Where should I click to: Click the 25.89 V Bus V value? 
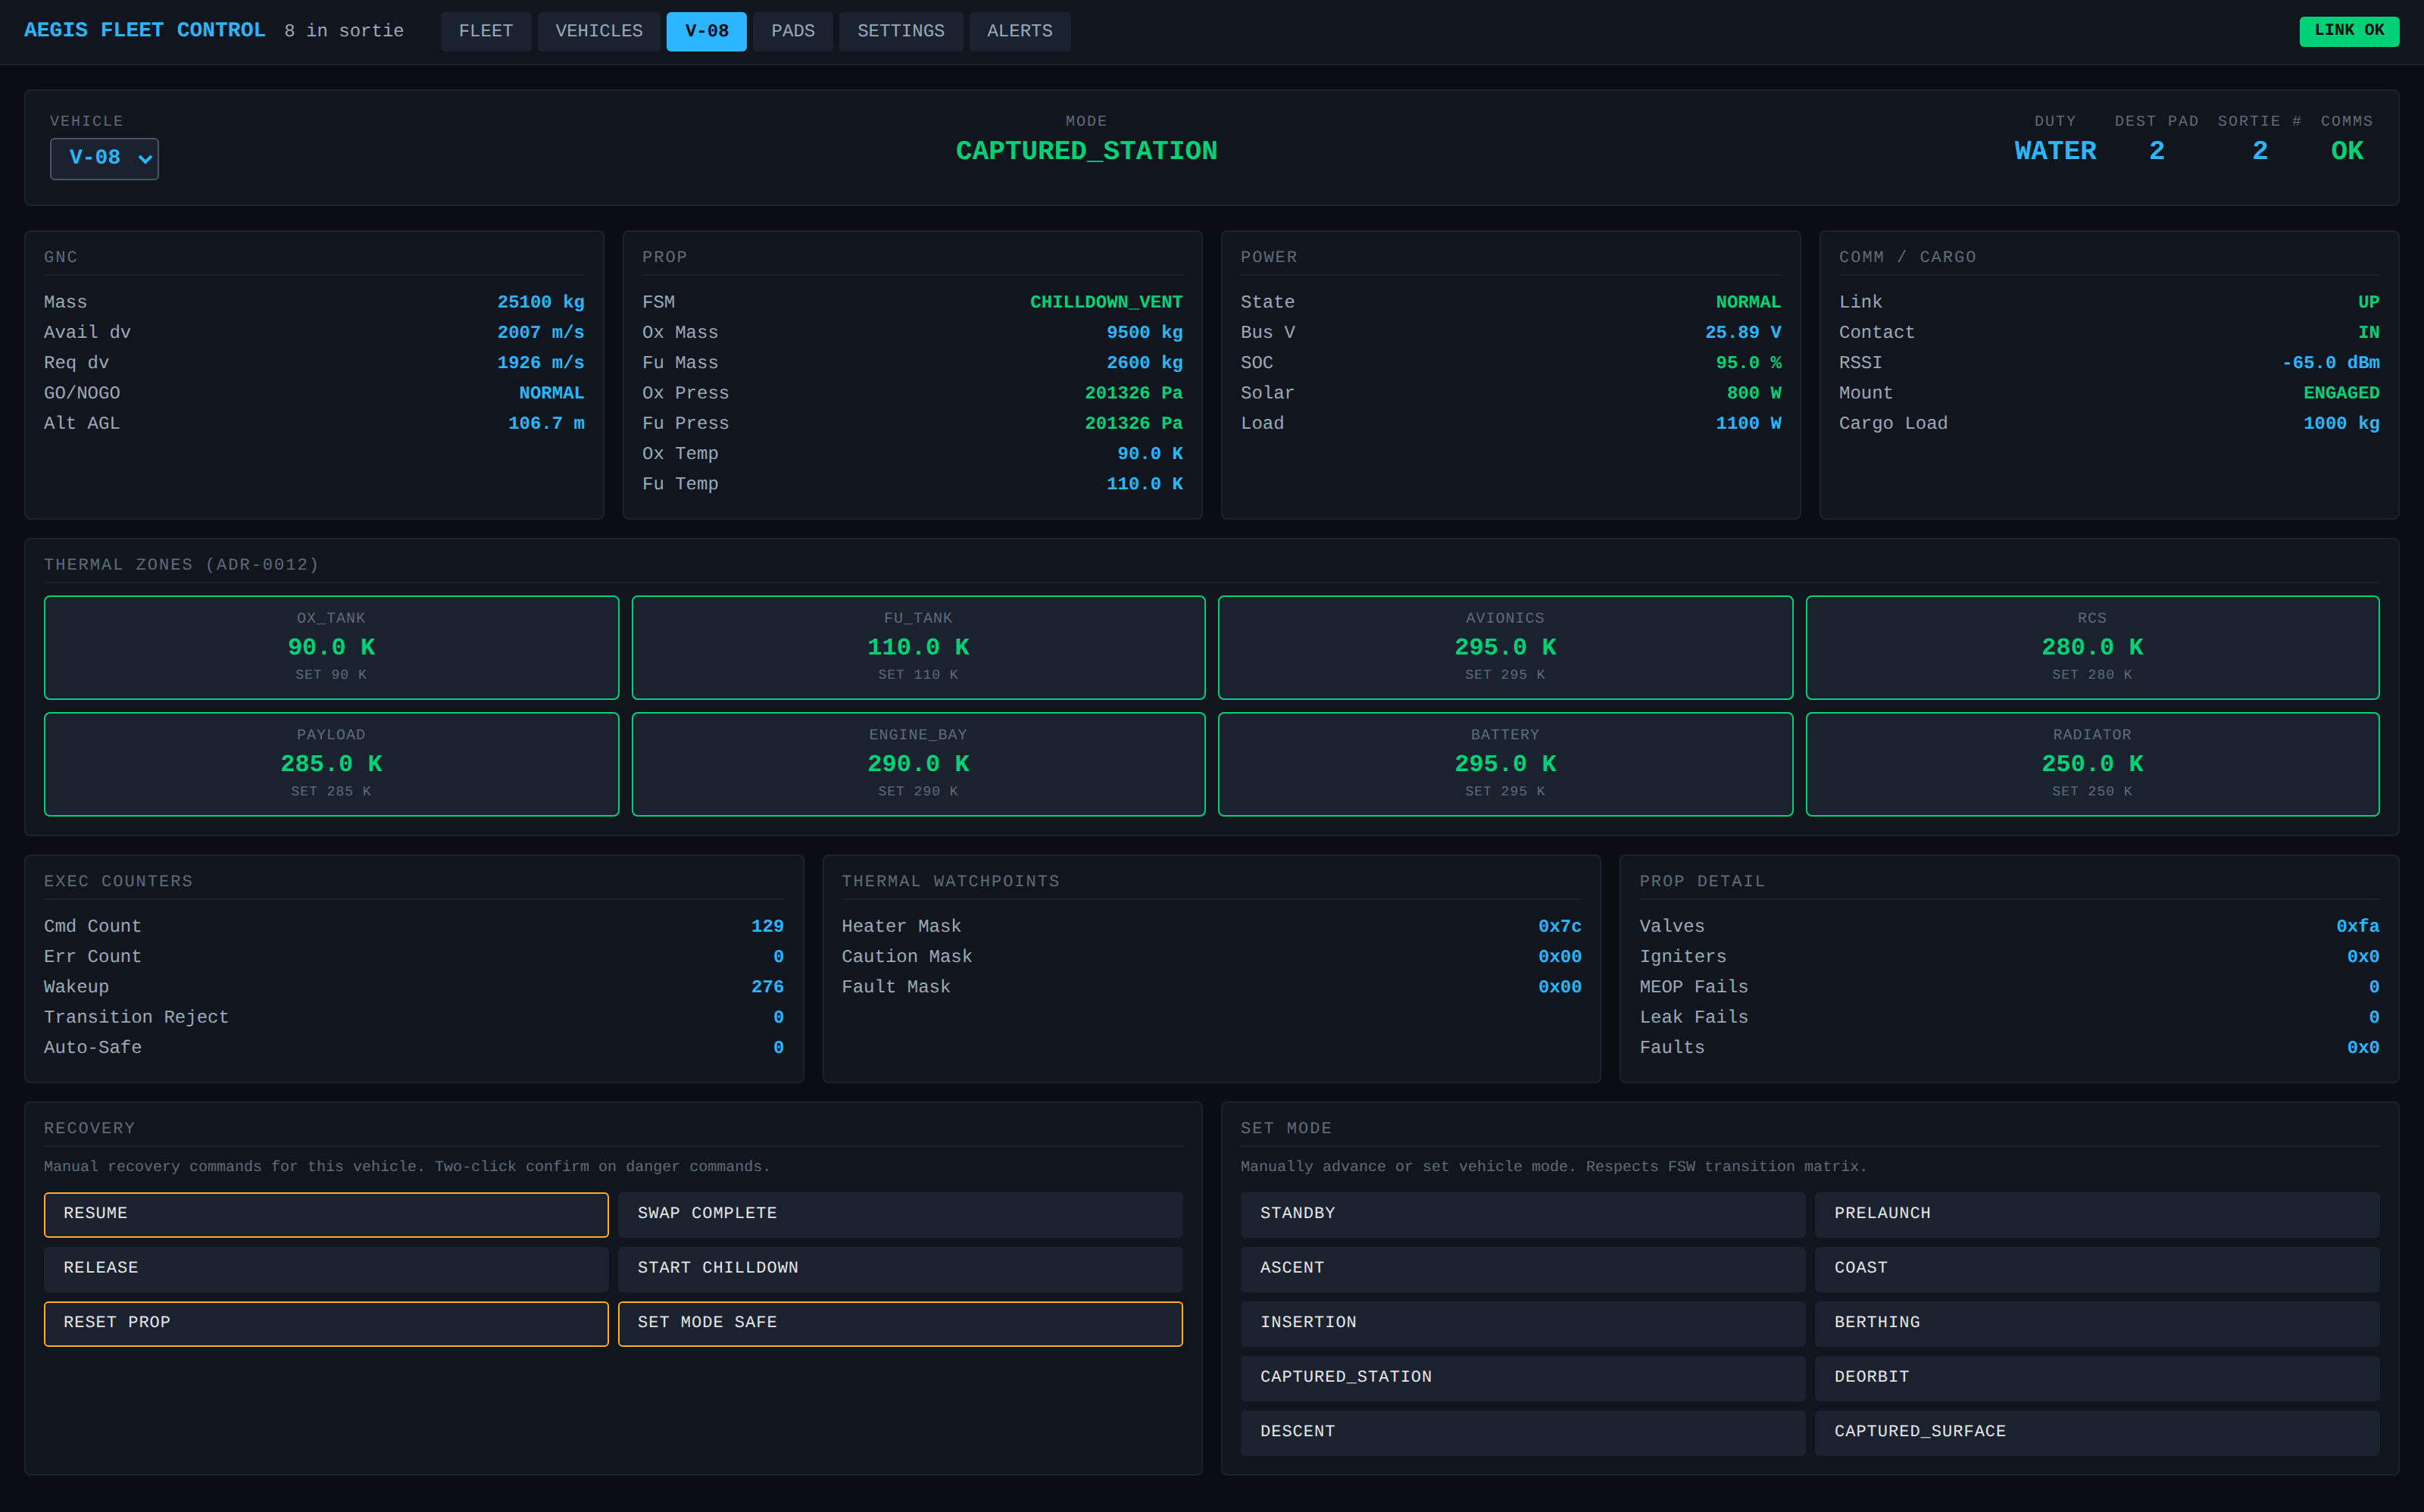coord(1743,332)
